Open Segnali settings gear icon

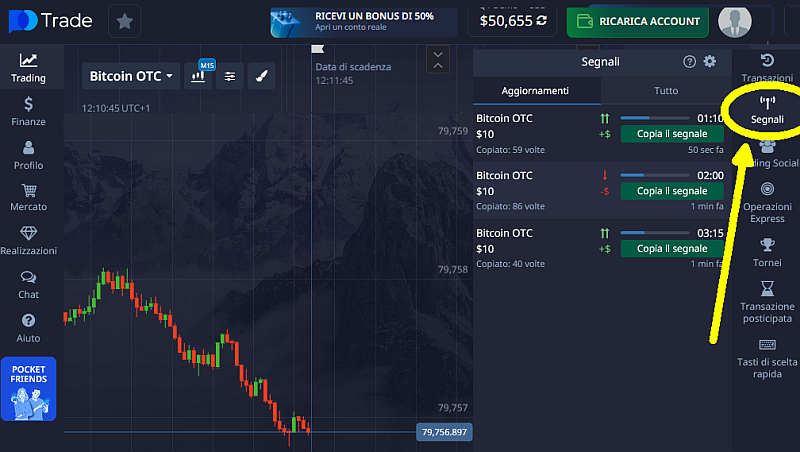(710, 62)
